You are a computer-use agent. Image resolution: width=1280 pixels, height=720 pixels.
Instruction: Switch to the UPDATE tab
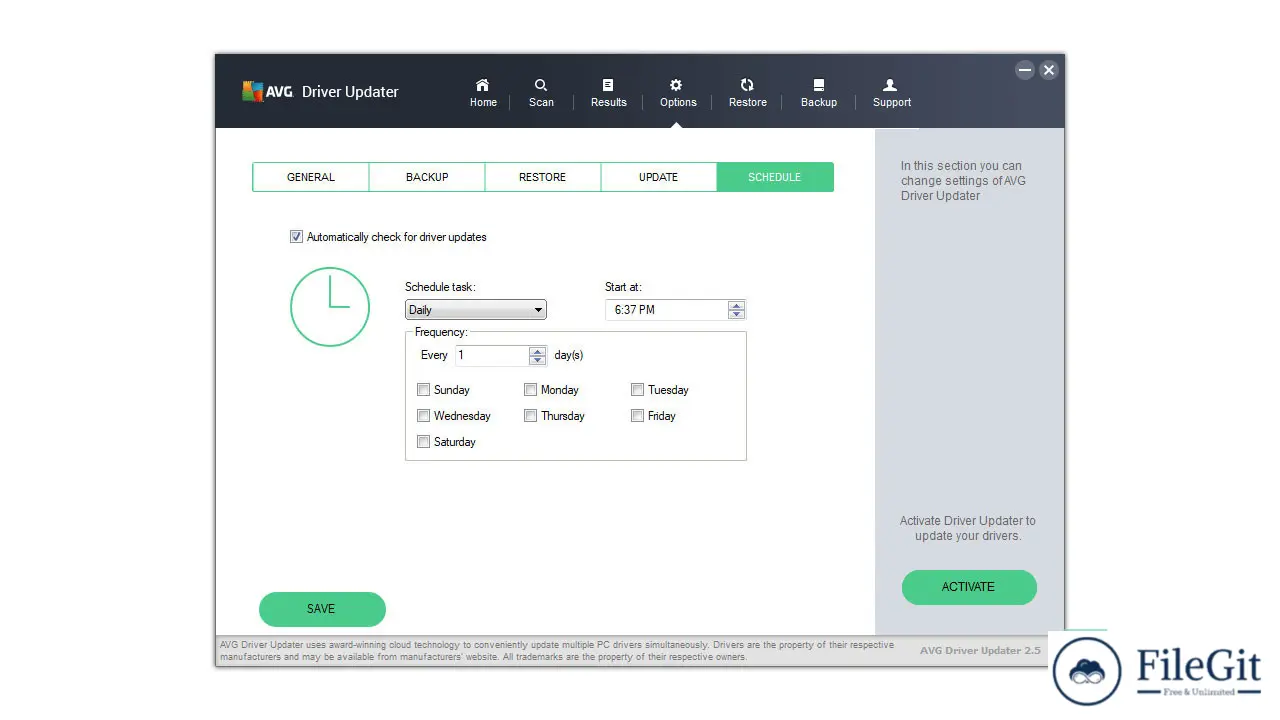(x=659, y=177)
